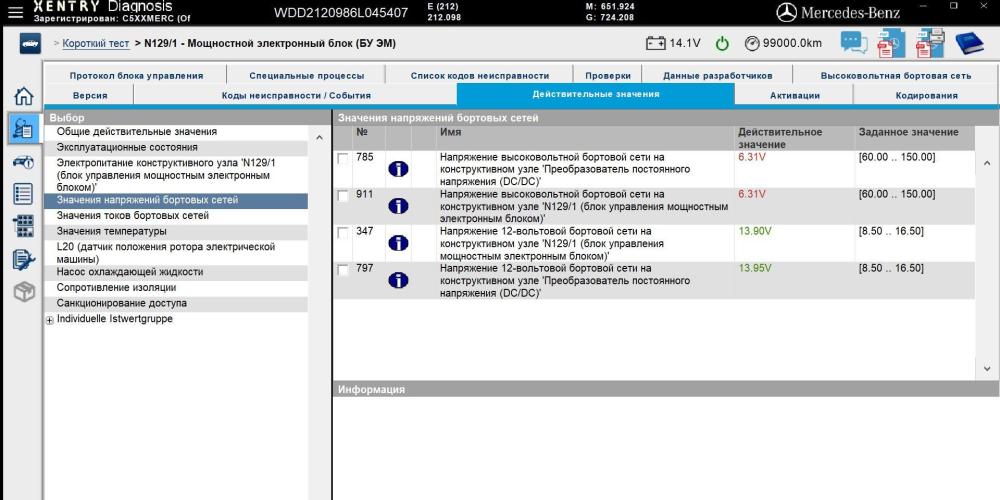Click the 13.90V actual value
The height and width of the screenshot is (500, 1000).
pos(754,231)
